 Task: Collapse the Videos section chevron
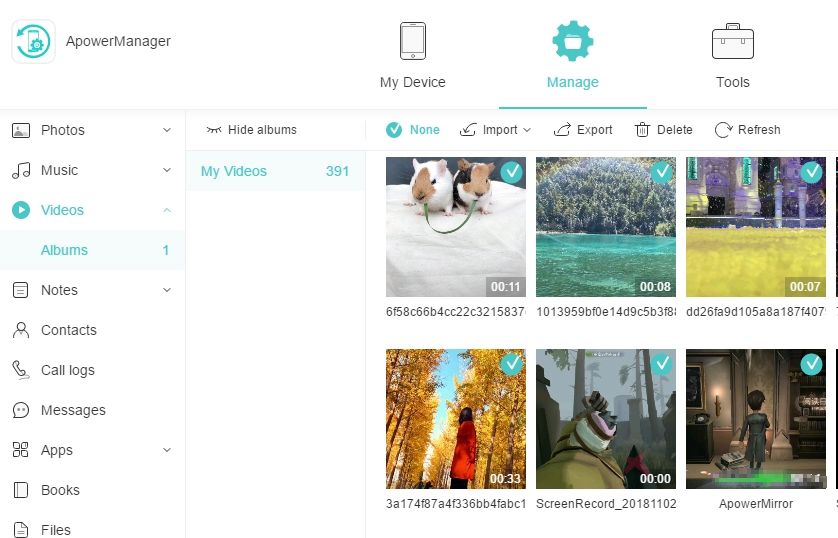pyautogui.click(x=167, y=210)
